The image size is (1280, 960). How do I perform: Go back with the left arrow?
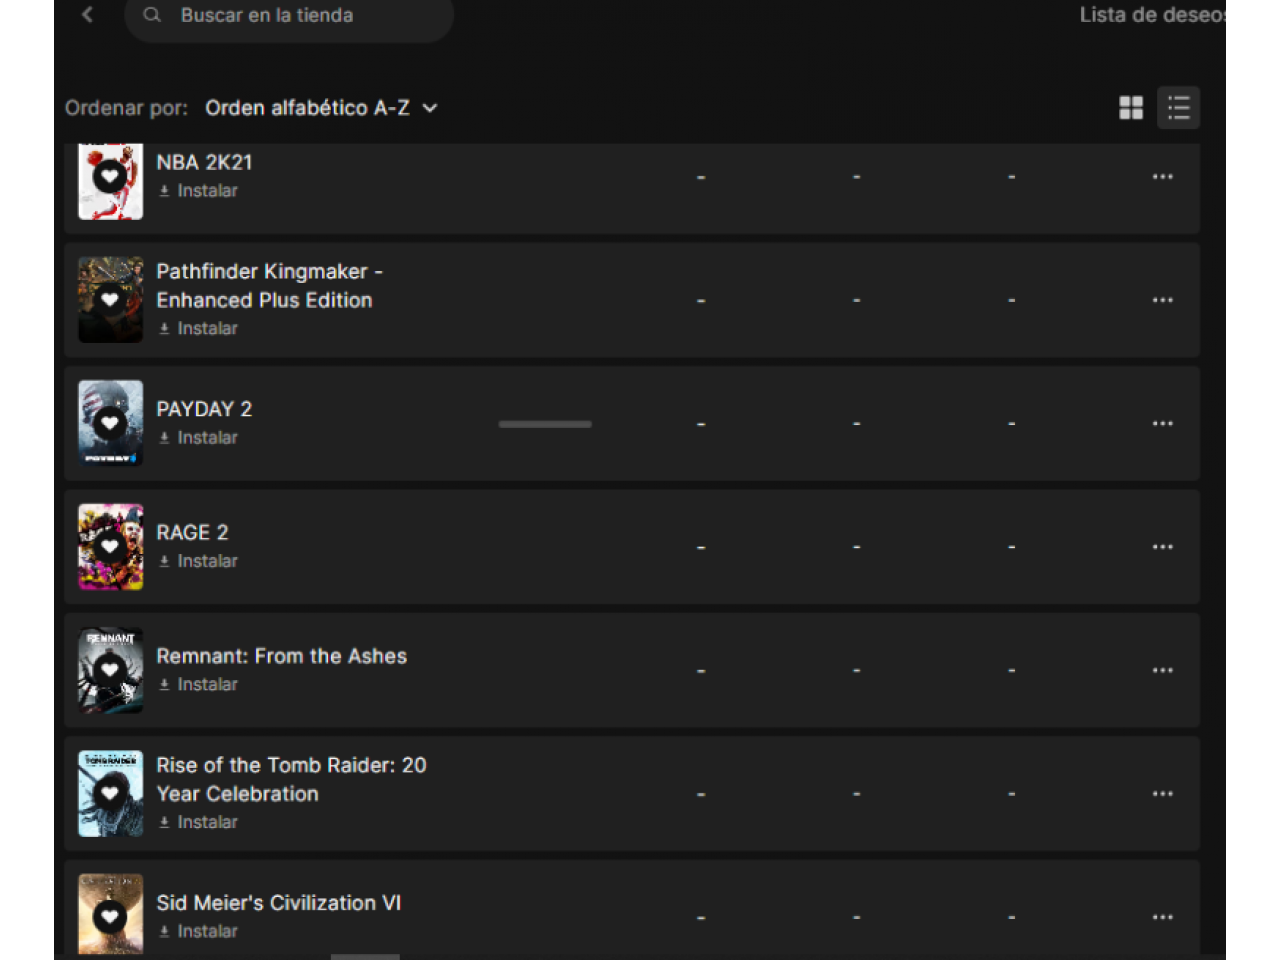pos(88,14)
